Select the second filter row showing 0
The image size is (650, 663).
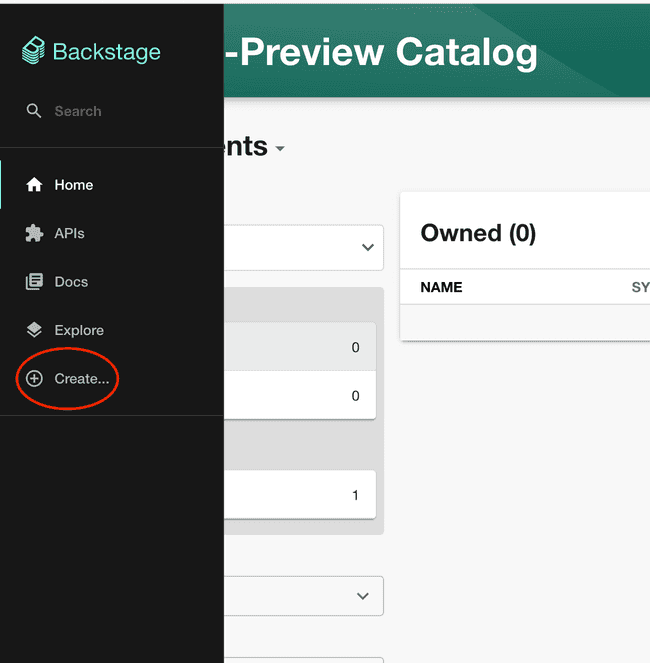pos(300,395)
